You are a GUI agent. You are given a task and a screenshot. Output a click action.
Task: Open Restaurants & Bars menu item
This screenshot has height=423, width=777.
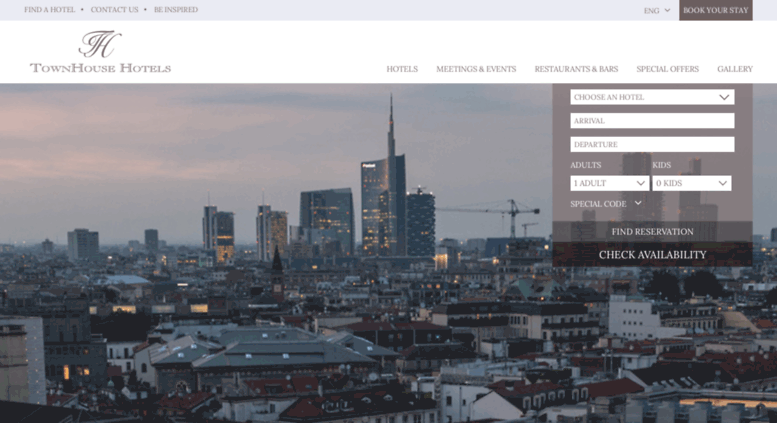point(576,69)
